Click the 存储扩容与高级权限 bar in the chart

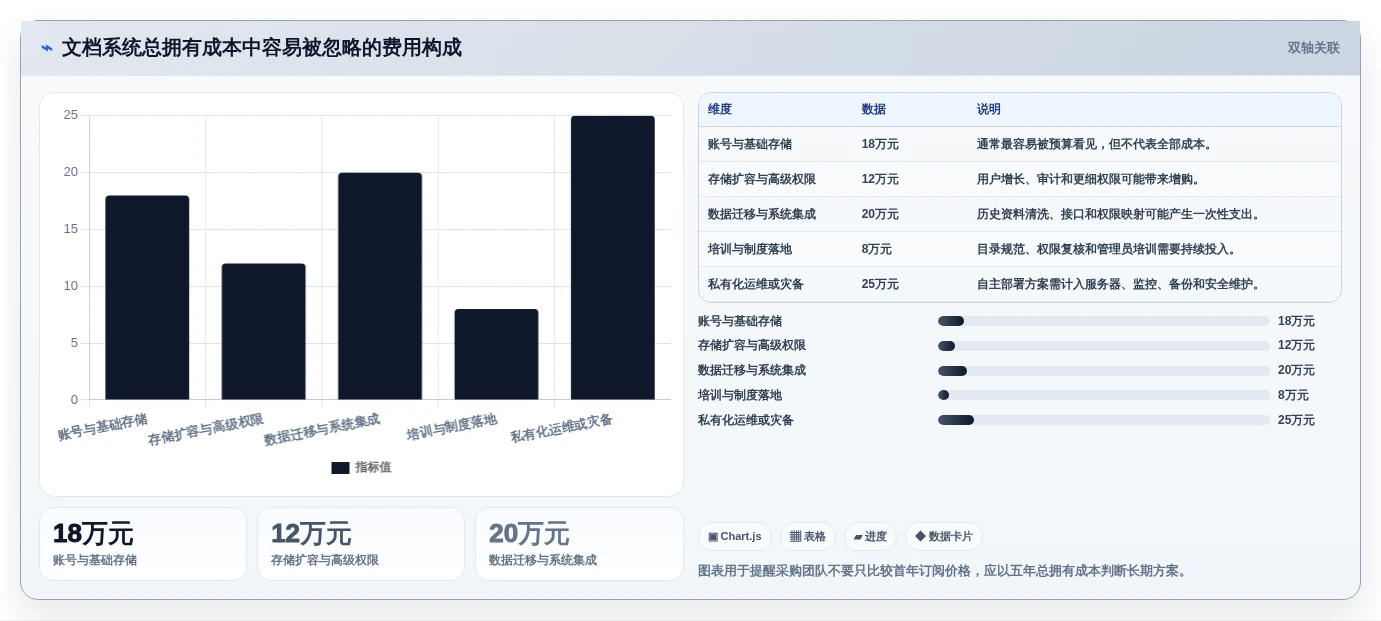263,332
